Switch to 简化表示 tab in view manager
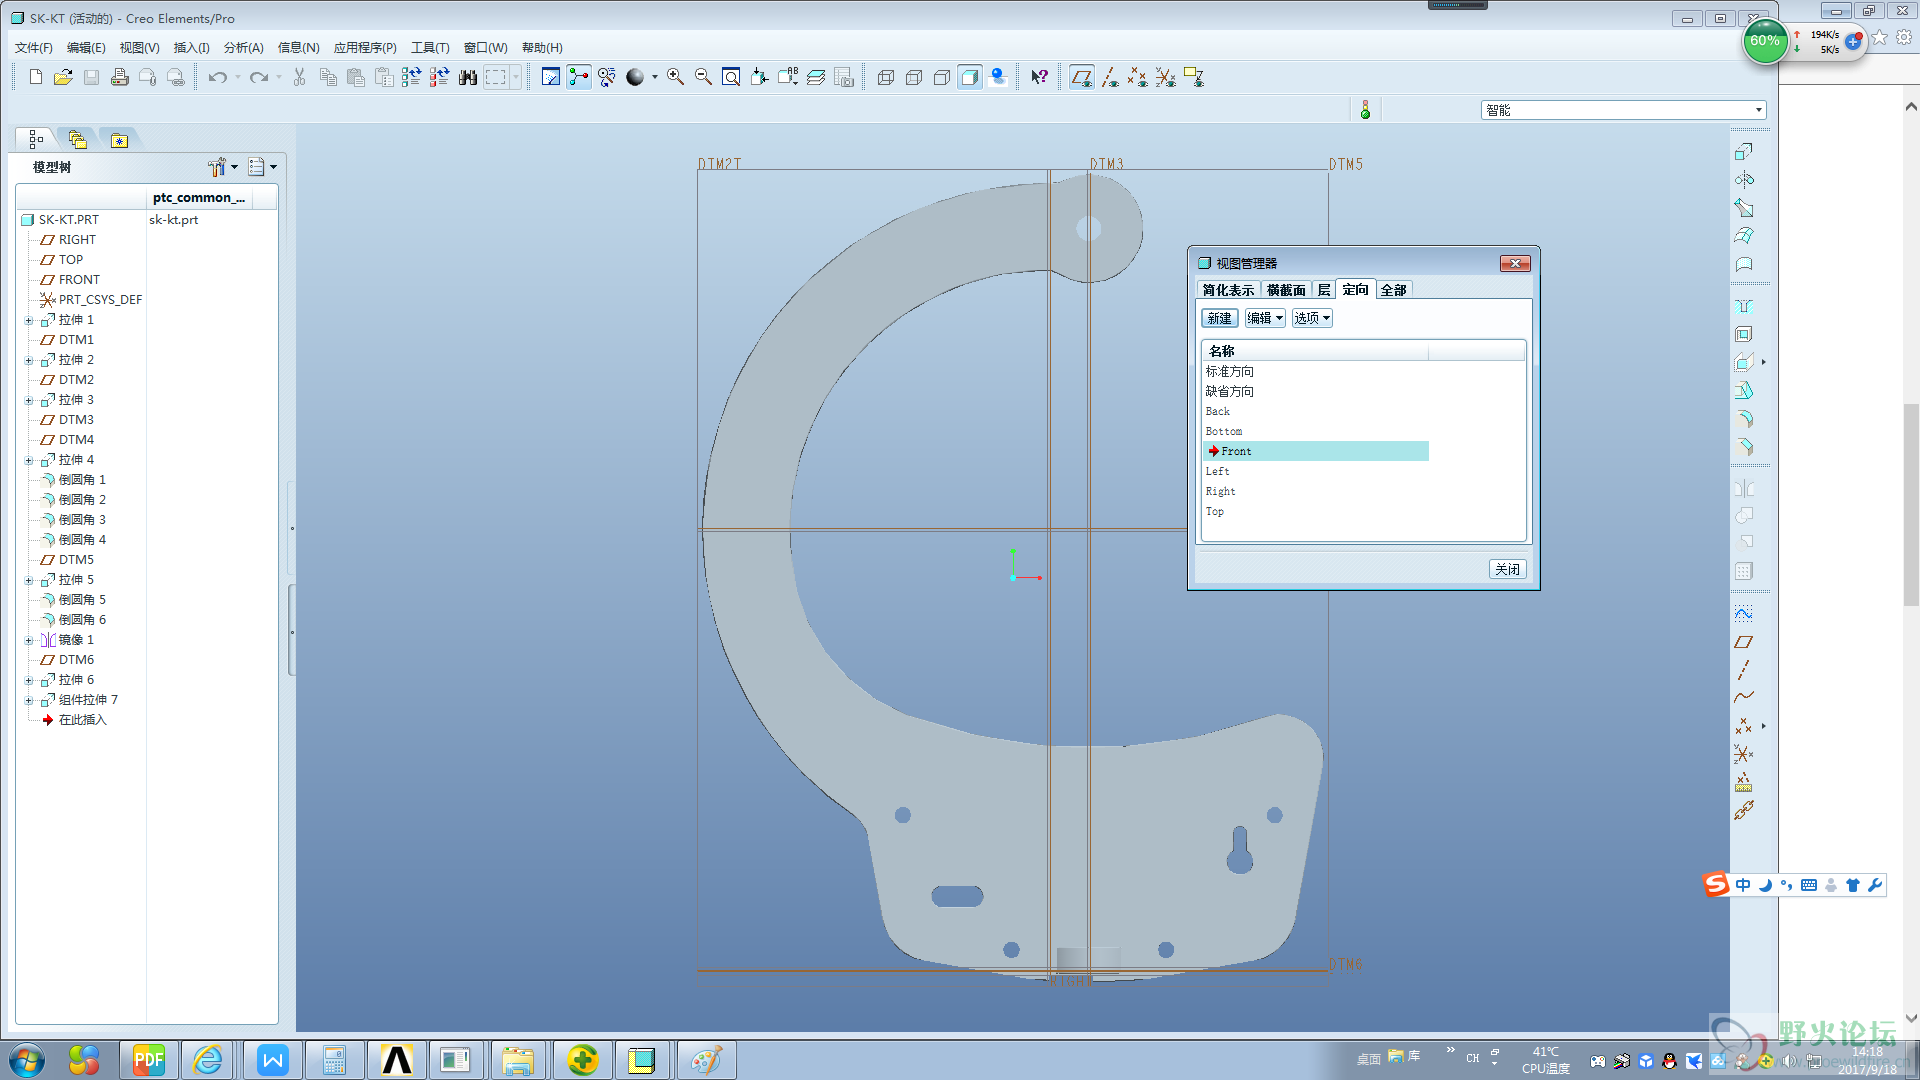Image resolution: width=1920 pixels, height=1080 pixels. [x=1228, y=290]
